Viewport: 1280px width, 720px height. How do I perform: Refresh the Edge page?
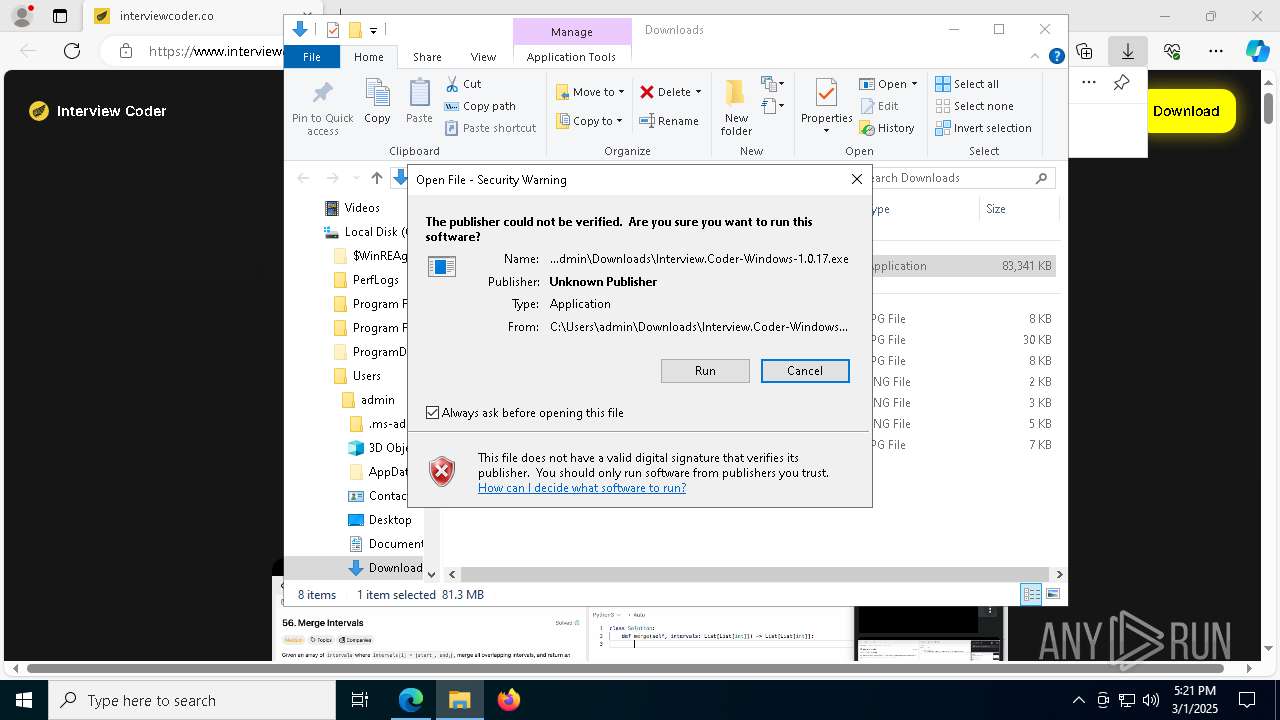(71, 51)
